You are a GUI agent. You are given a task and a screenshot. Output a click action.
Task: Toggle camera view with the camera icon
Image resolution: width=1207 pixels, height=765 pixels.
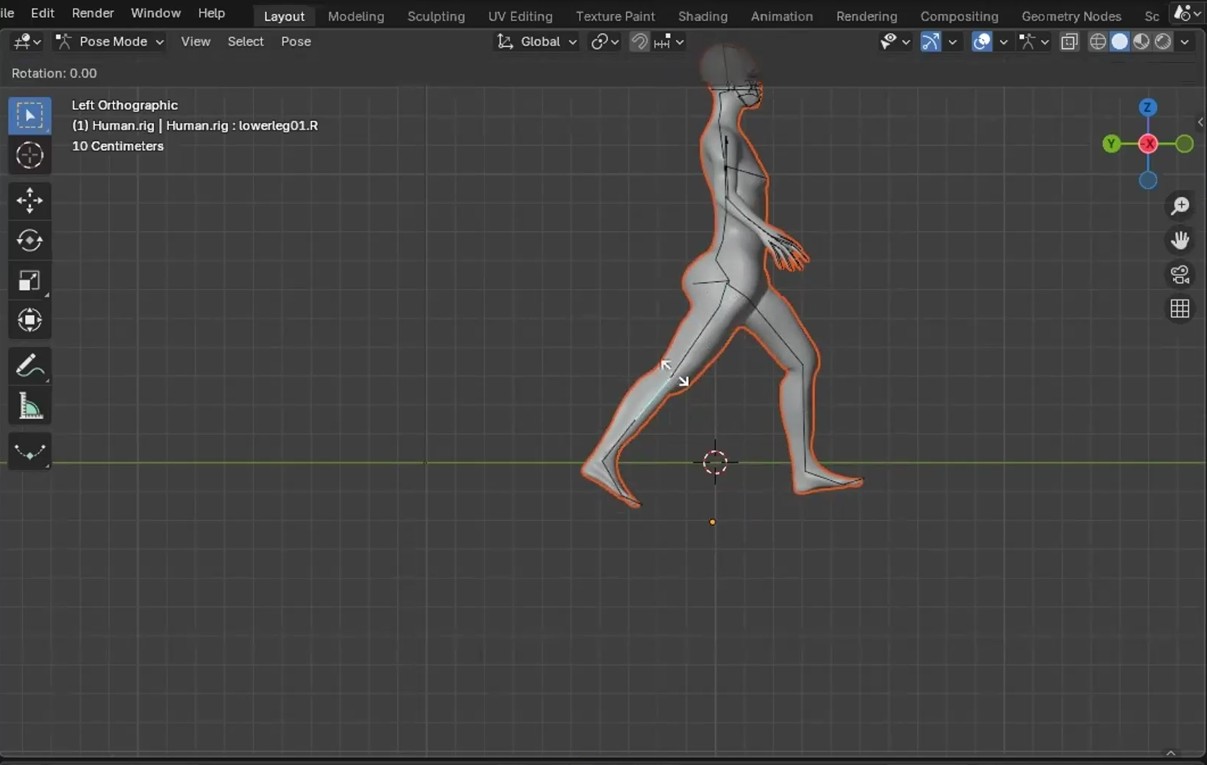1180,275
